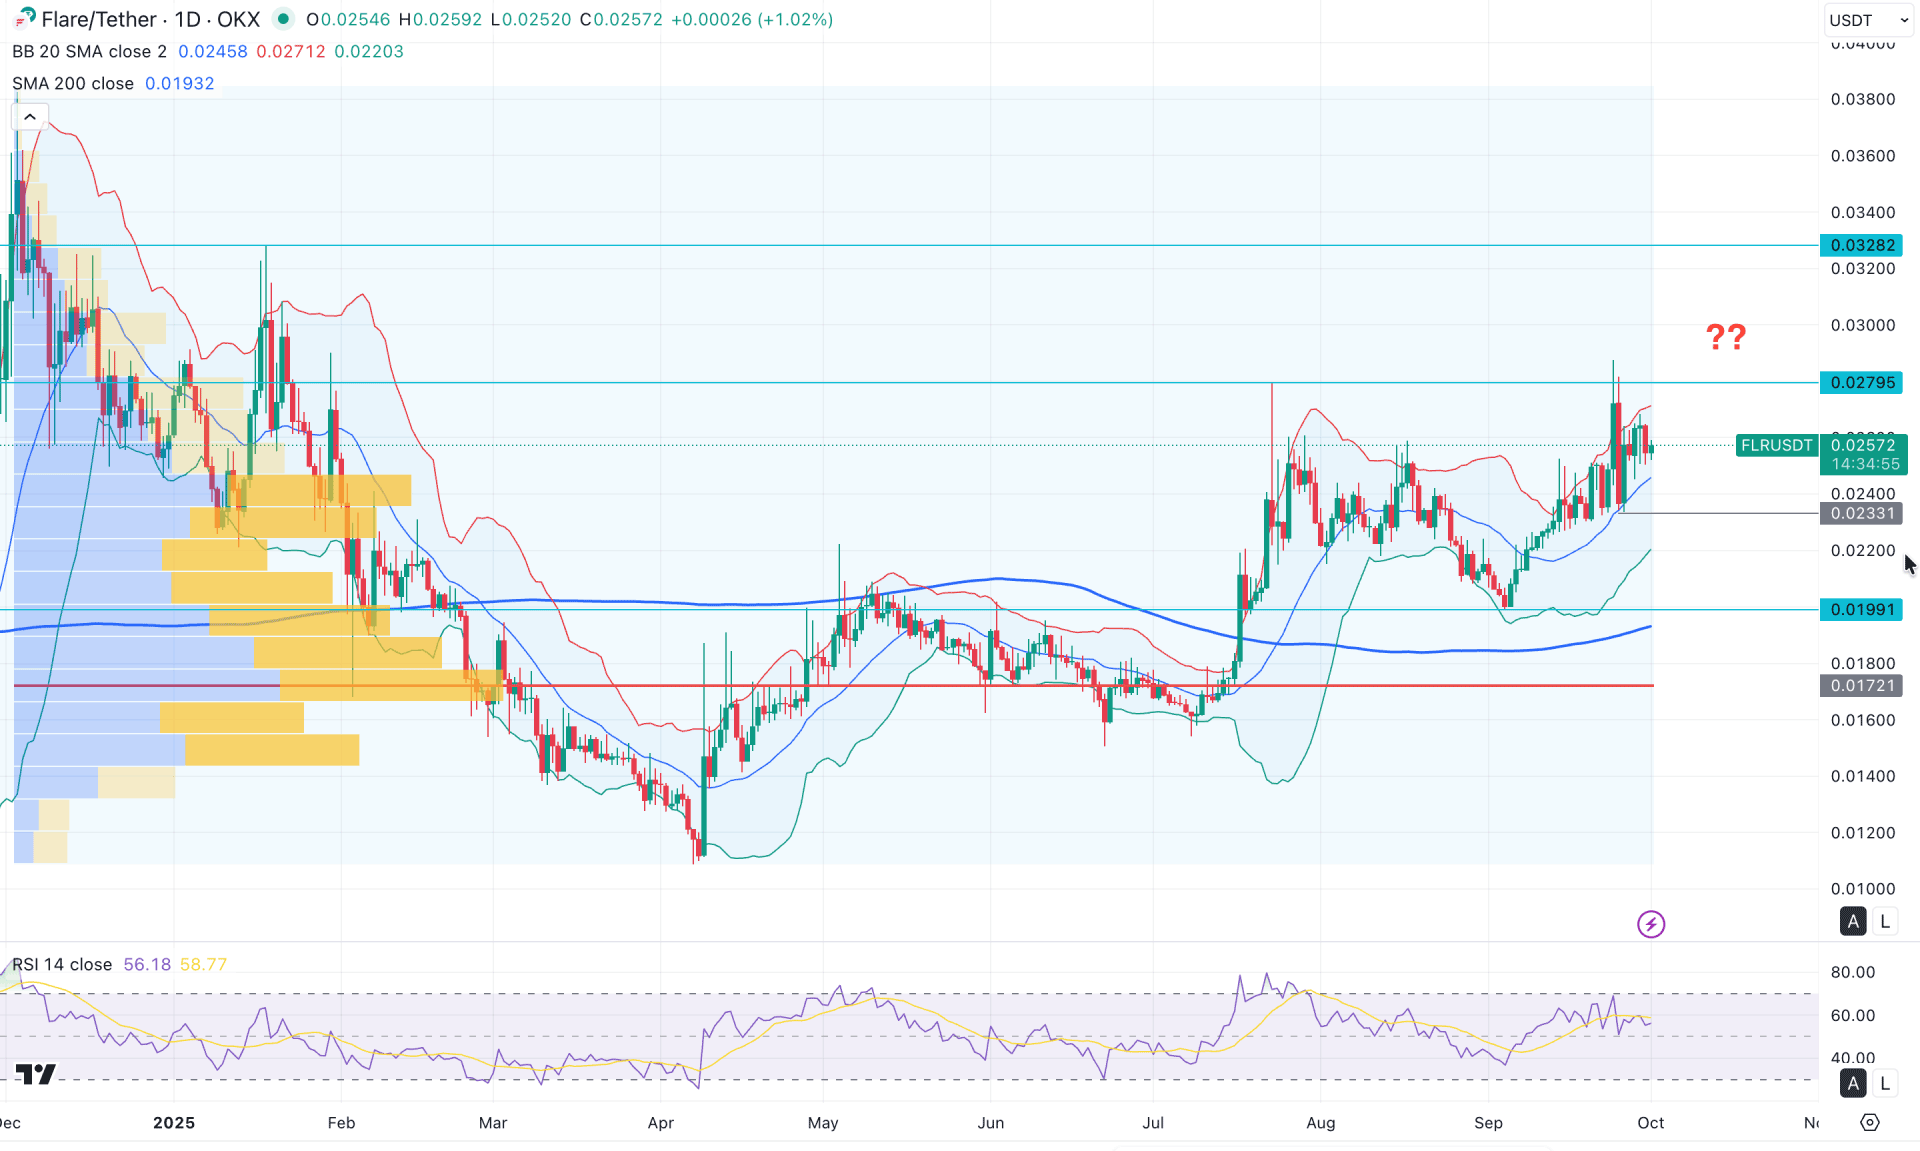Open chart settings gear icon
1920x1151 pixels.
(1869, 1122)
